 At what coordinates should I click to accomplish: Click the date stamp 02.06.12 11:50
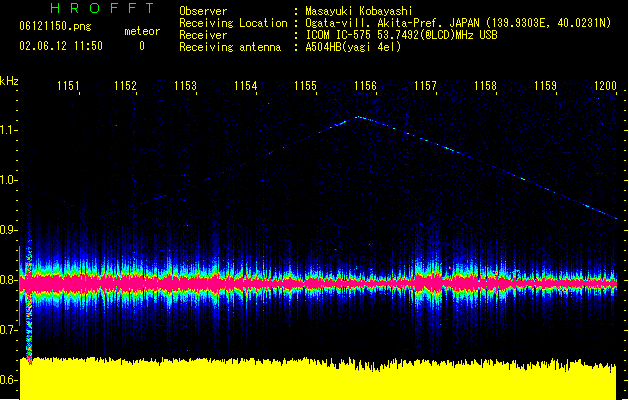point(61,46)
